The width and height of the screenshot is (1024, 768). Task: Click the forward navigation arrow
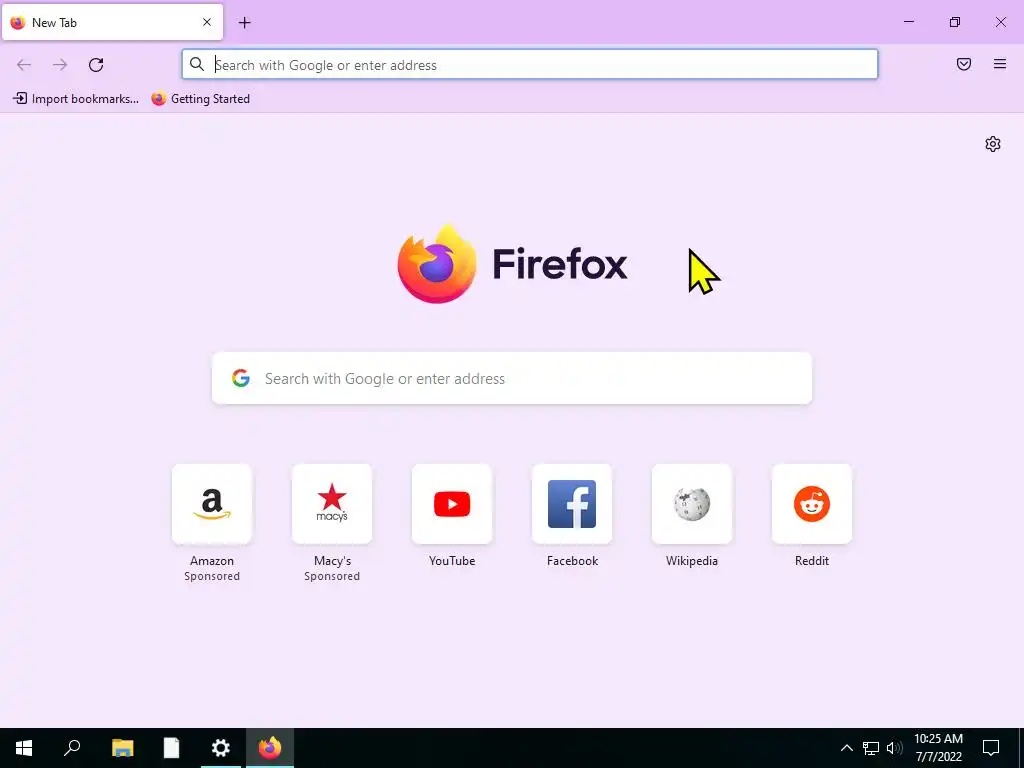60,65
